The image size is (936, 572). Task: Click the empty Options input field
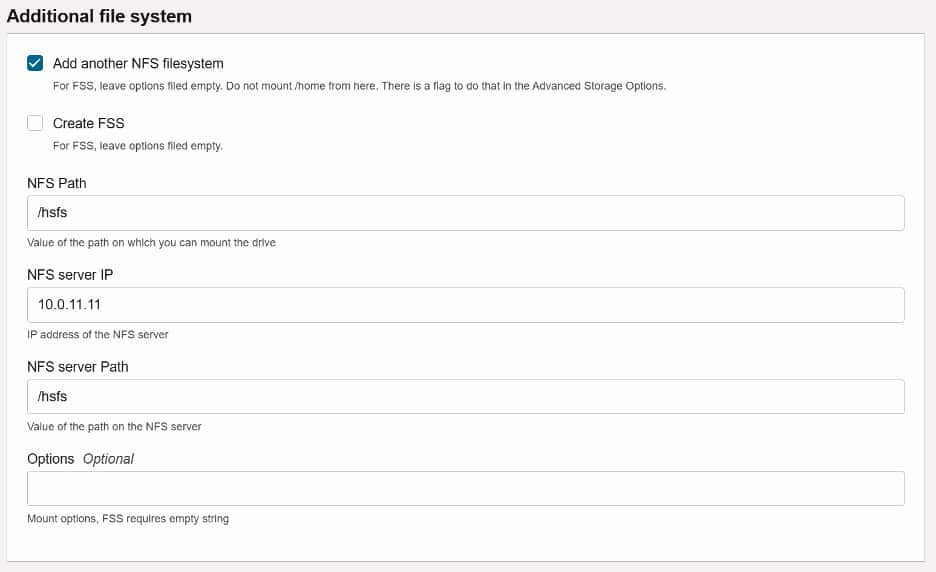(x=465, y=488)
